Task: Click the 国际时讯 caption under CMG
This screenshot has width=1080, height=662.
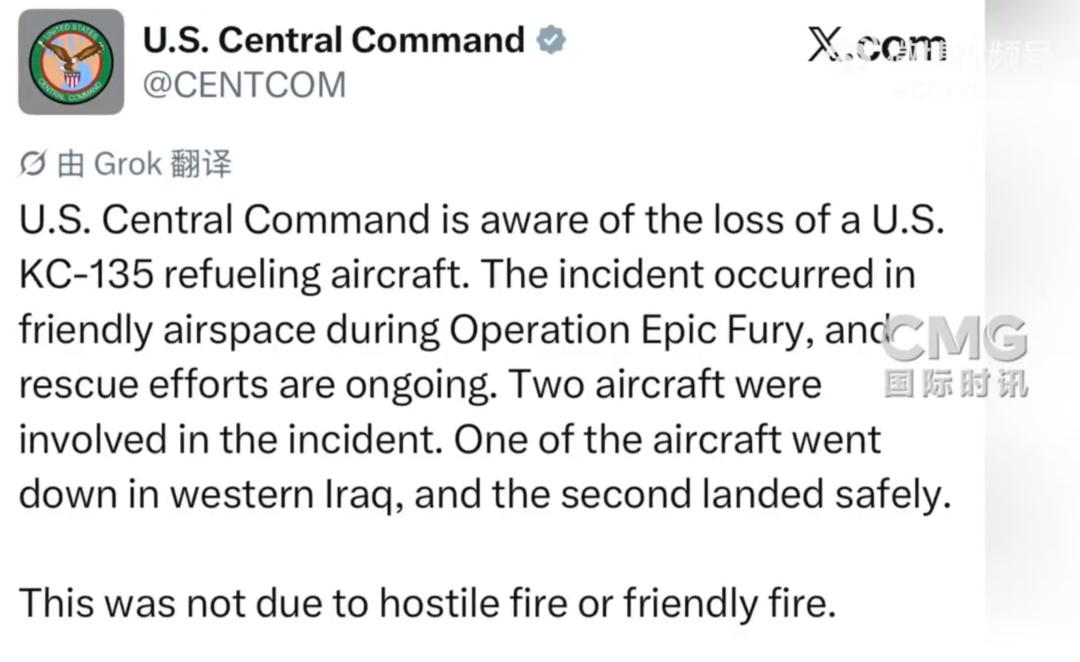Action: [955, 384]
